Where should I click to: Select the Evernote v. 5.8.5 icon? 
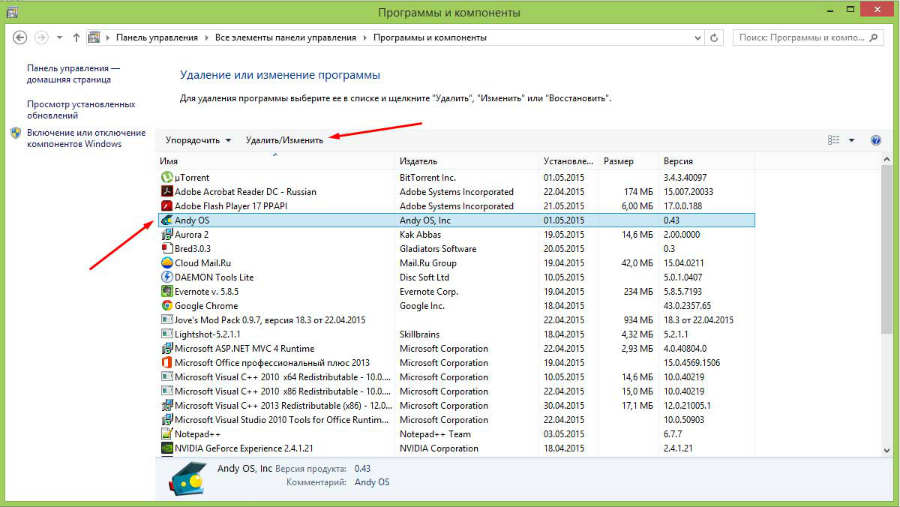pos(167,291)
